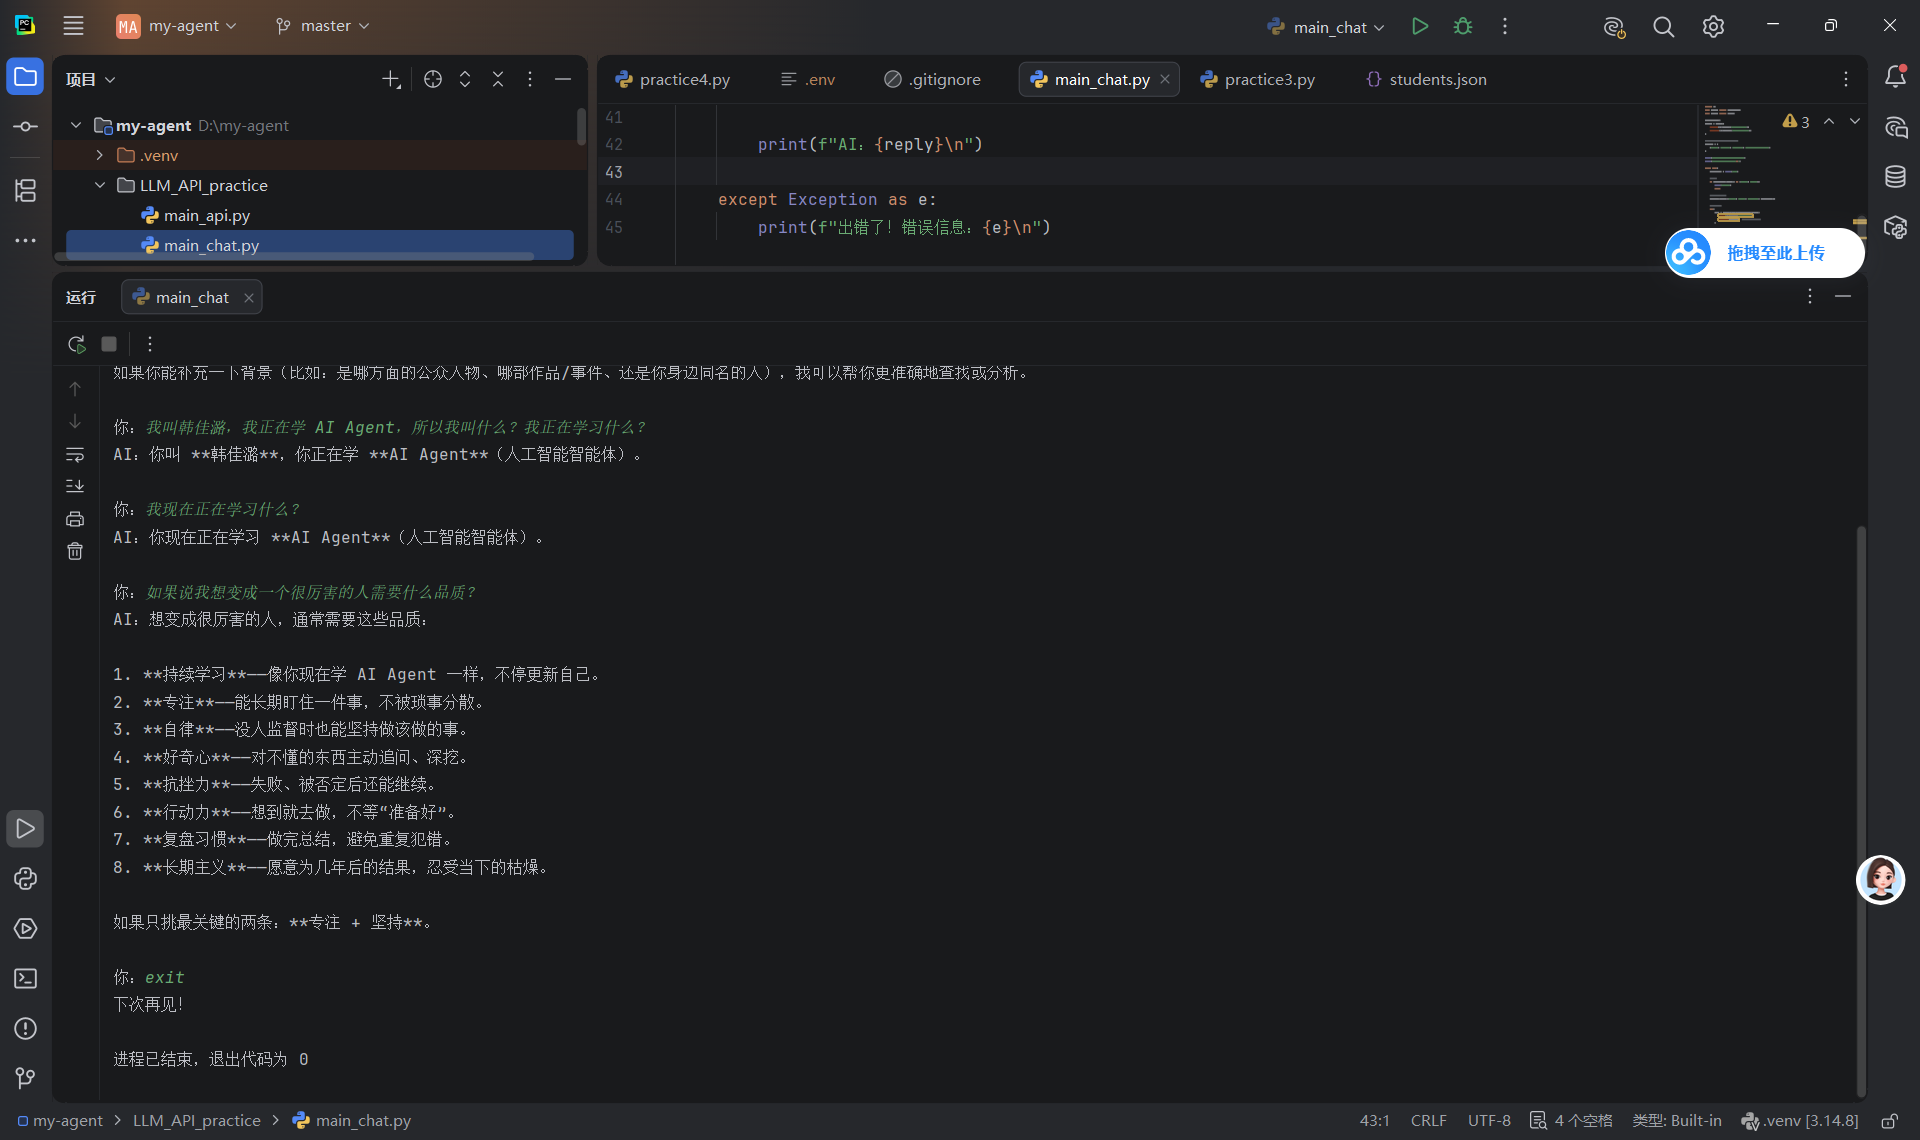Image resolution: width=1920 pixels, height=1140 pixels.
Task: Switch to practice3.py editor tab
Action: [1258, 79]
